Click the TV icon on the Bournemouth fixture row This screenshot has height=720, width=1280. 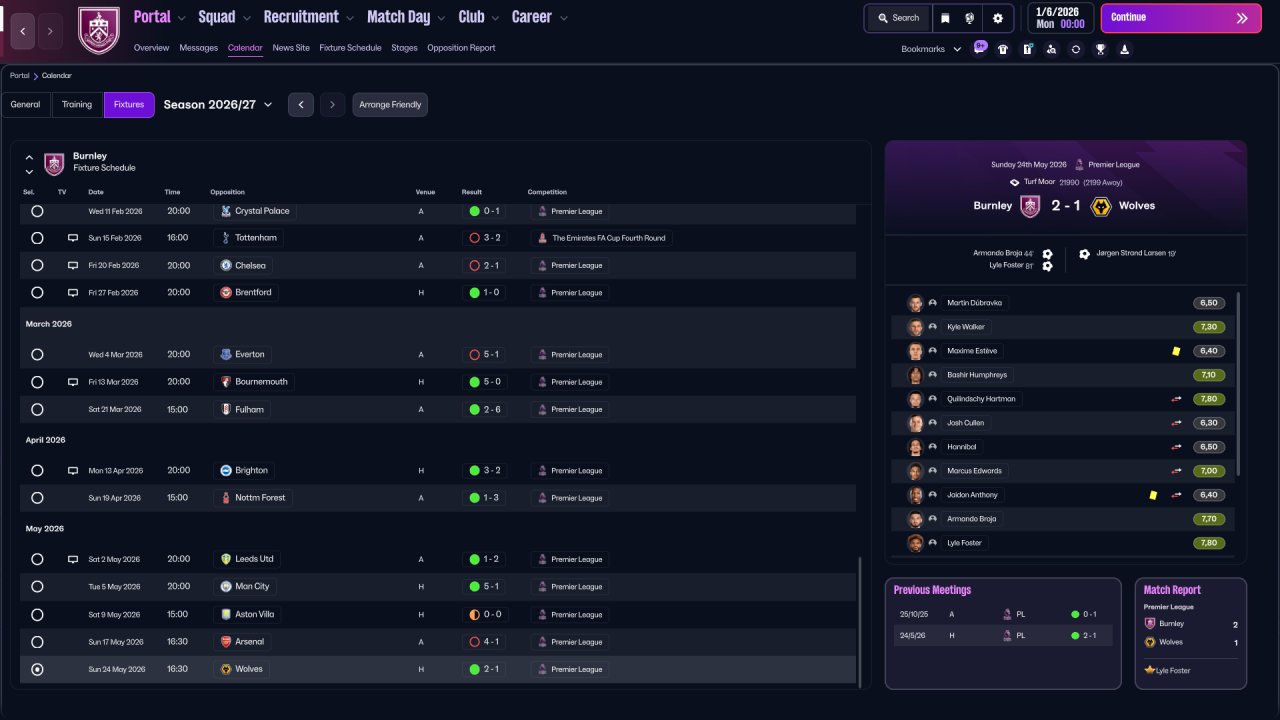pos(73,382)
